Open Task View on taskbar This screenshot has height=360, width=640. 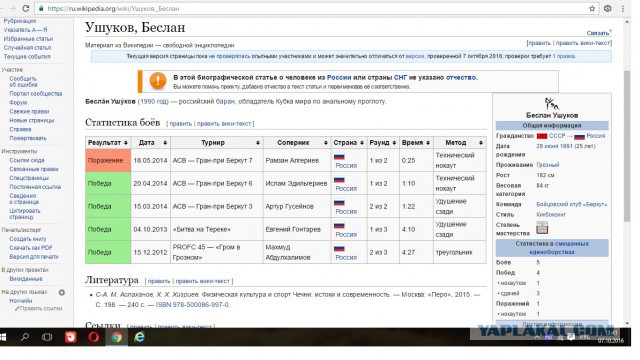(47, 337)
